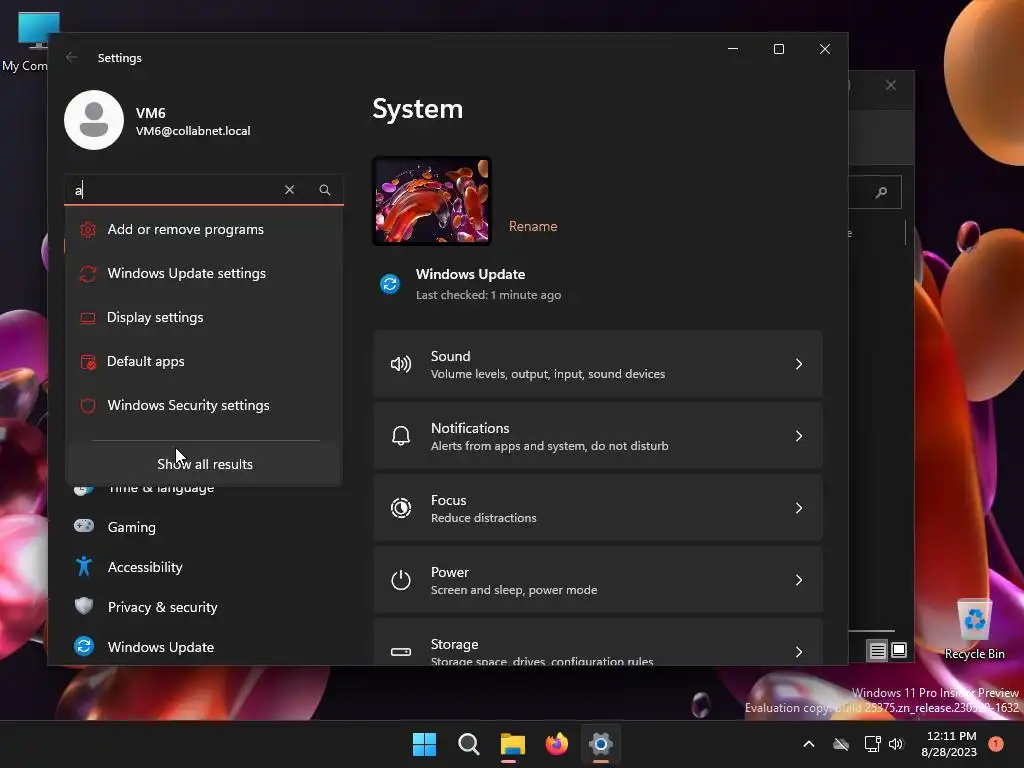
Task: Open Windows Update settings search result
Action: pyautogui.click(x=204, y=273)
